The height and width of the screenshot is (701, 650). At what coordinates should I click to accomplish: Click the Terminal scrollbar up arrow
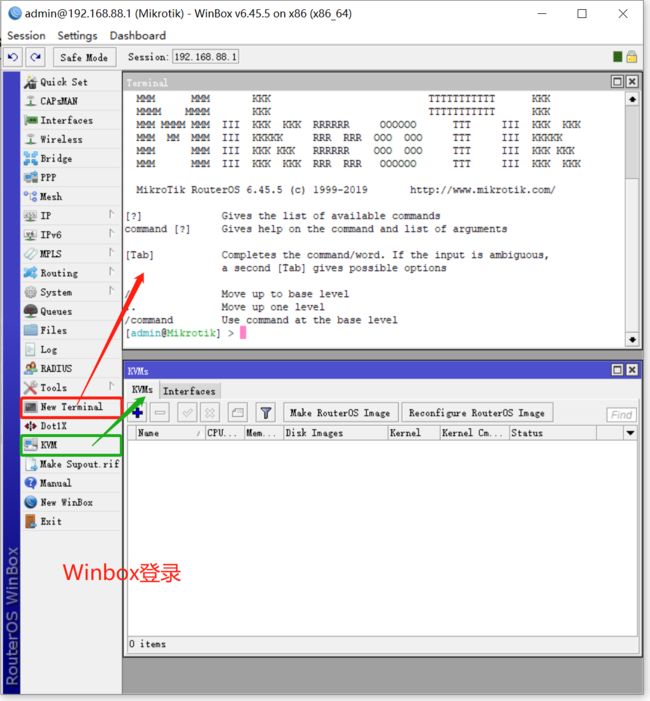(x=632, y=99)
